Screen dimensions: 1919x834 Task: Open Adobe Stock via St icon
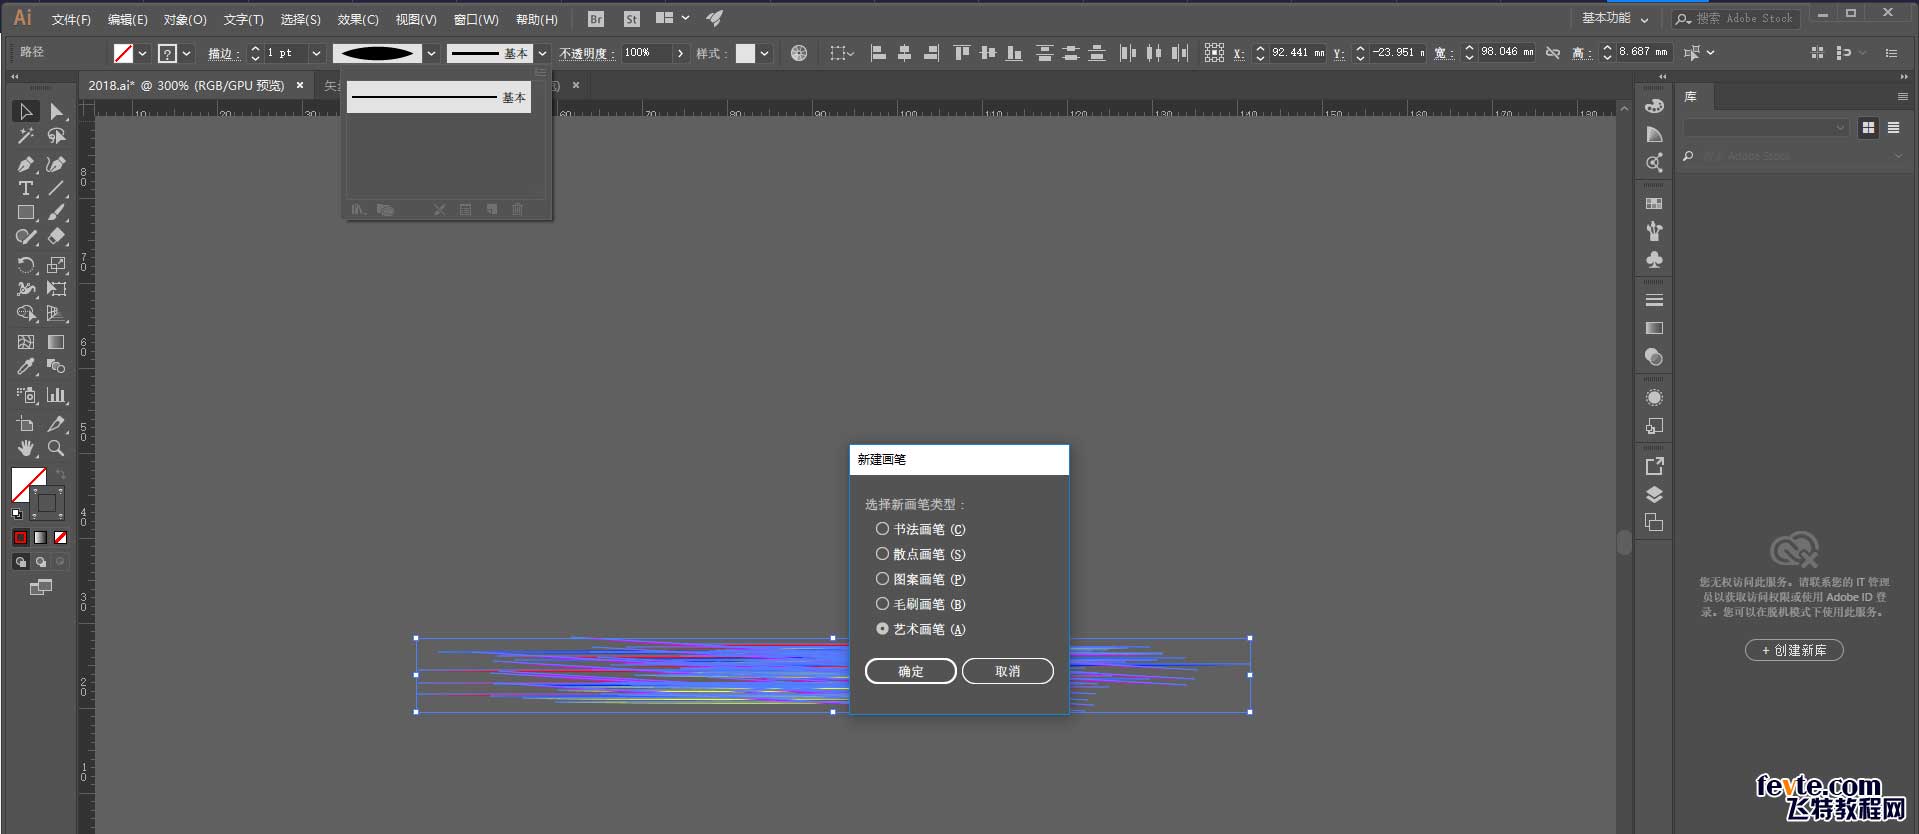632,19
